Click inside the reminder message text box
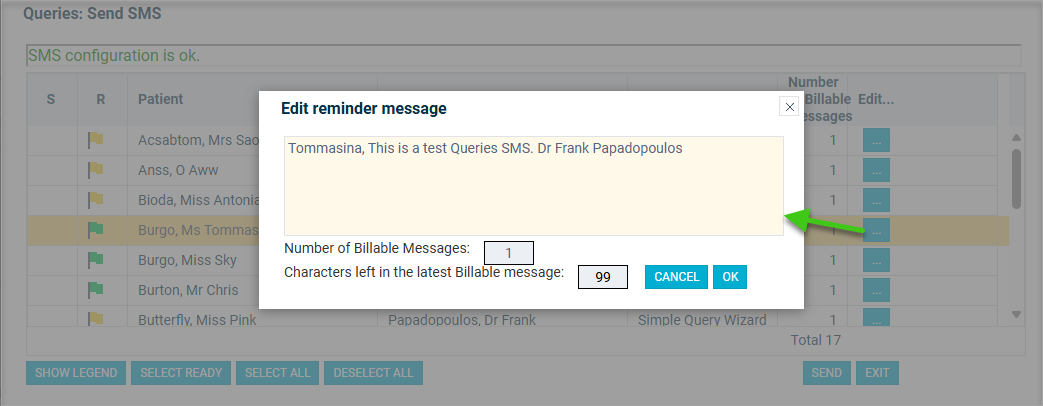 click(533, 186)
